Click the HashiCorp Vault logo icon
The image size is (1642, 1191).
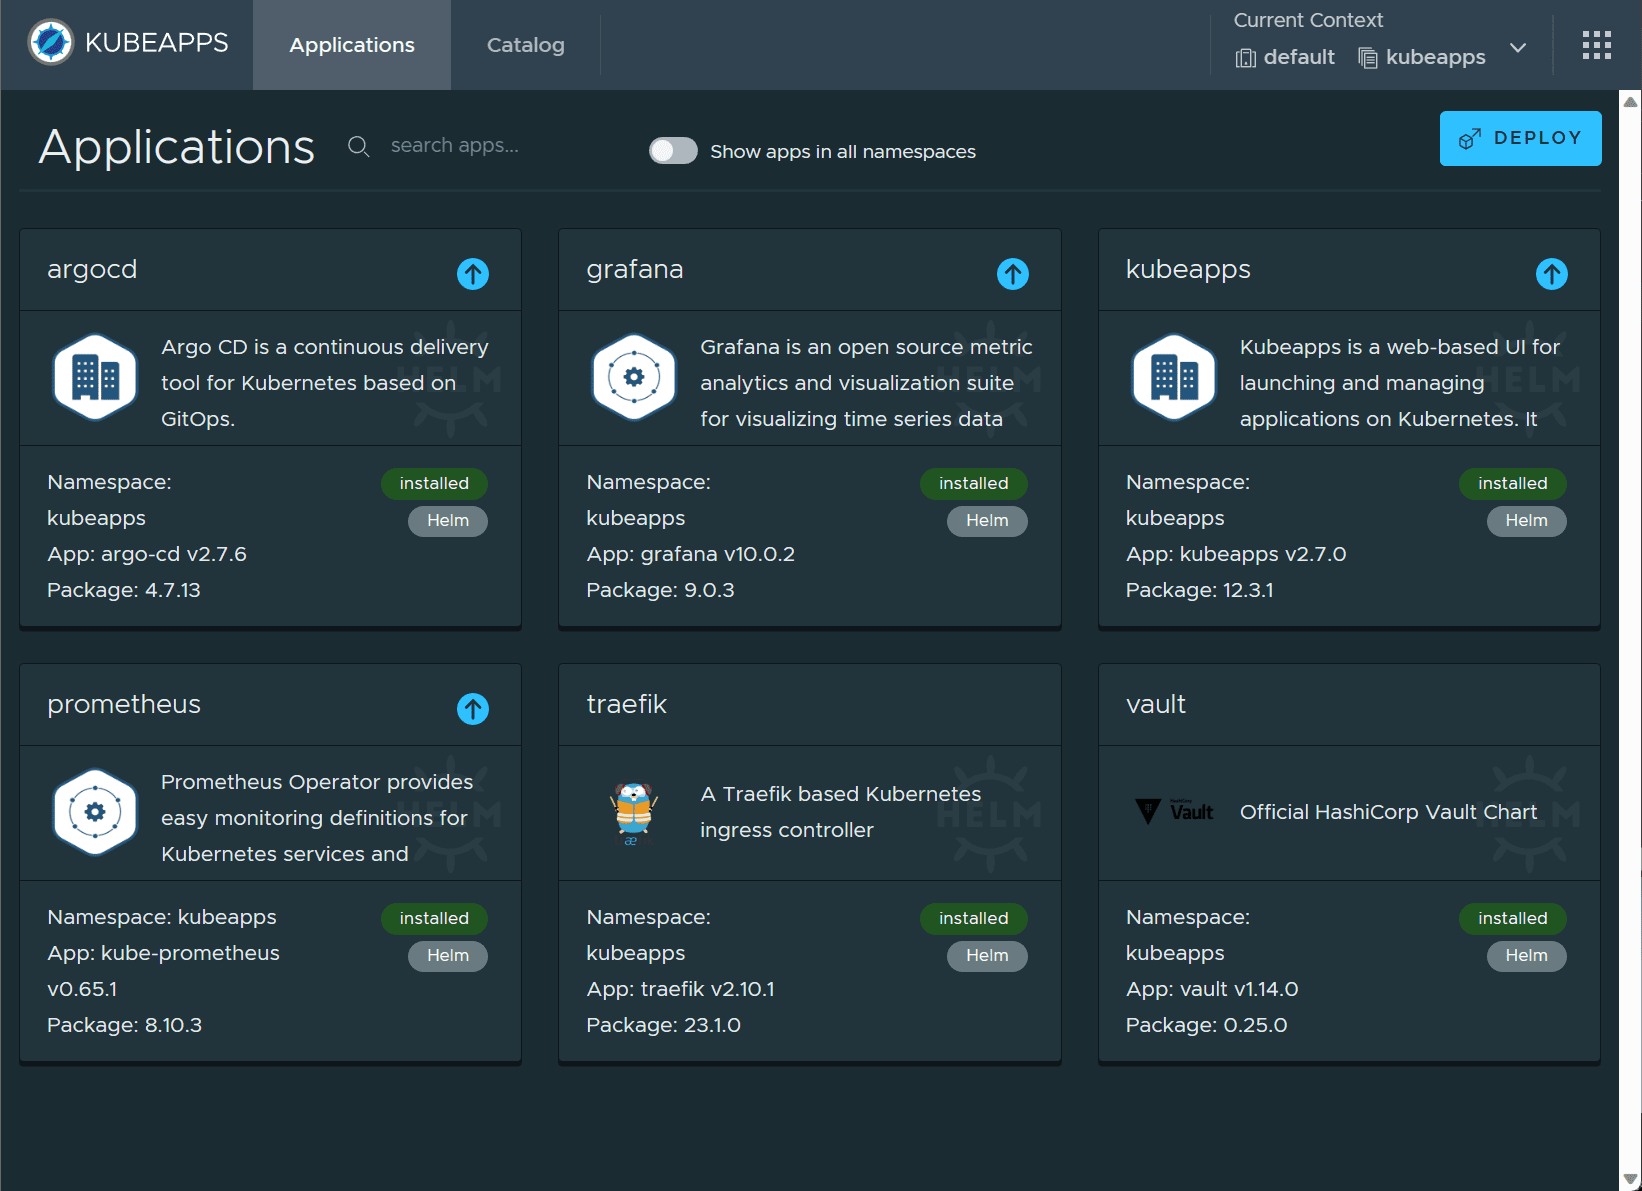pos(1174,811)
